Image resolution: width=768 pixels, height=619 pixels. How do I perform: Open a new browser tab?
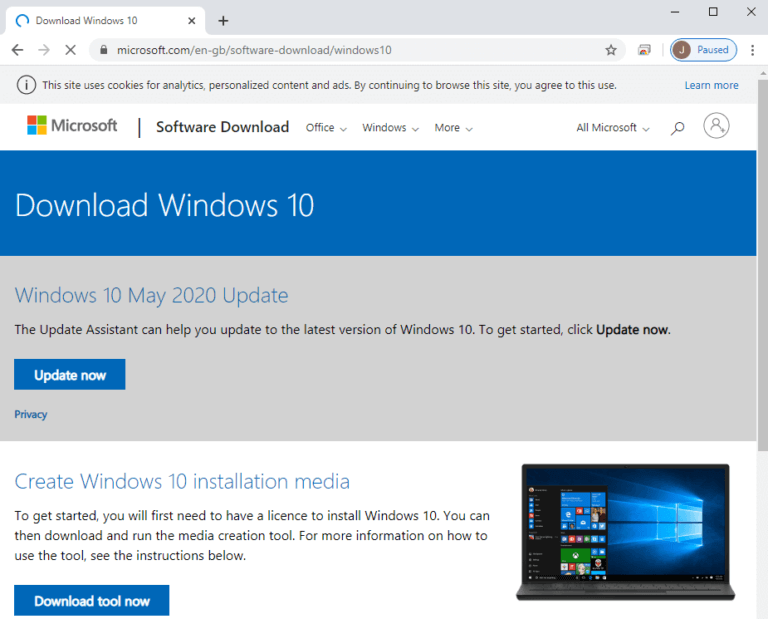tap(223, 21)
